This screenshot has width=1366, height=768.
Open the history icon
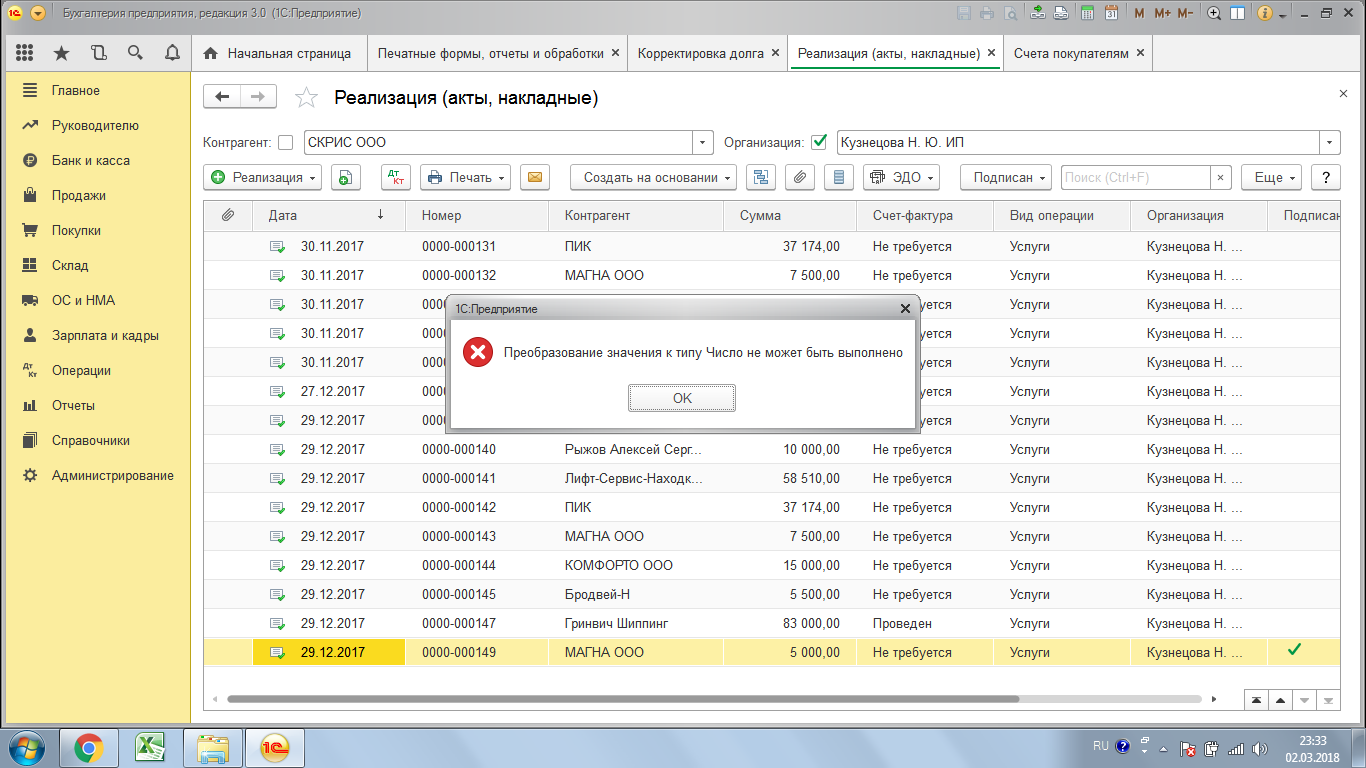click(x=98, y=53)
